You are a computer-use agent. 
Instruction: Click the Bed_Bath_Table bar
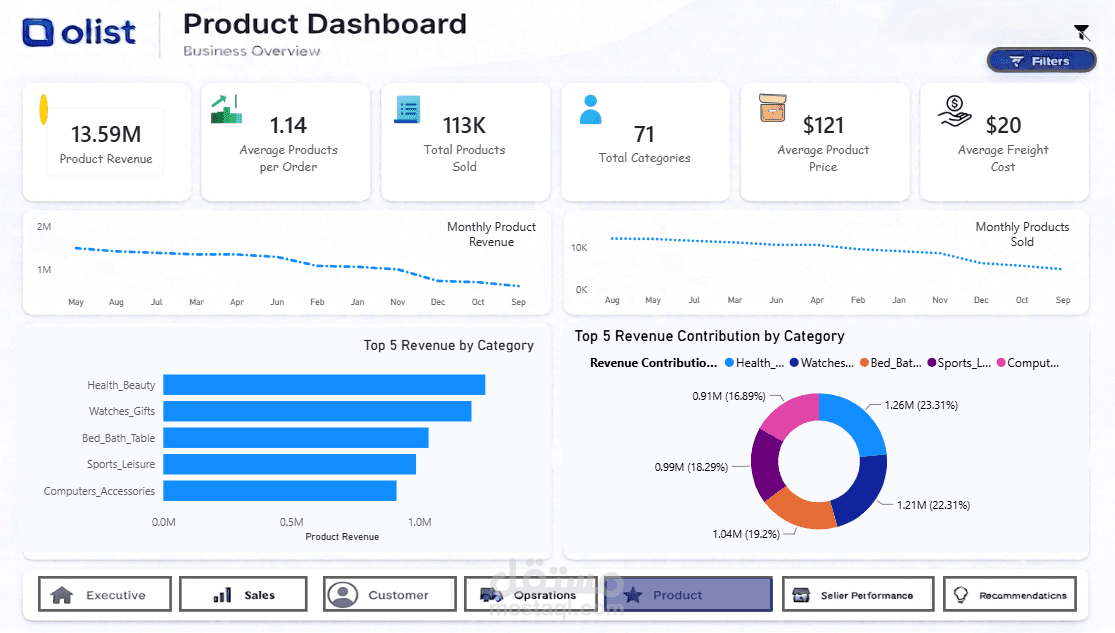296,437
